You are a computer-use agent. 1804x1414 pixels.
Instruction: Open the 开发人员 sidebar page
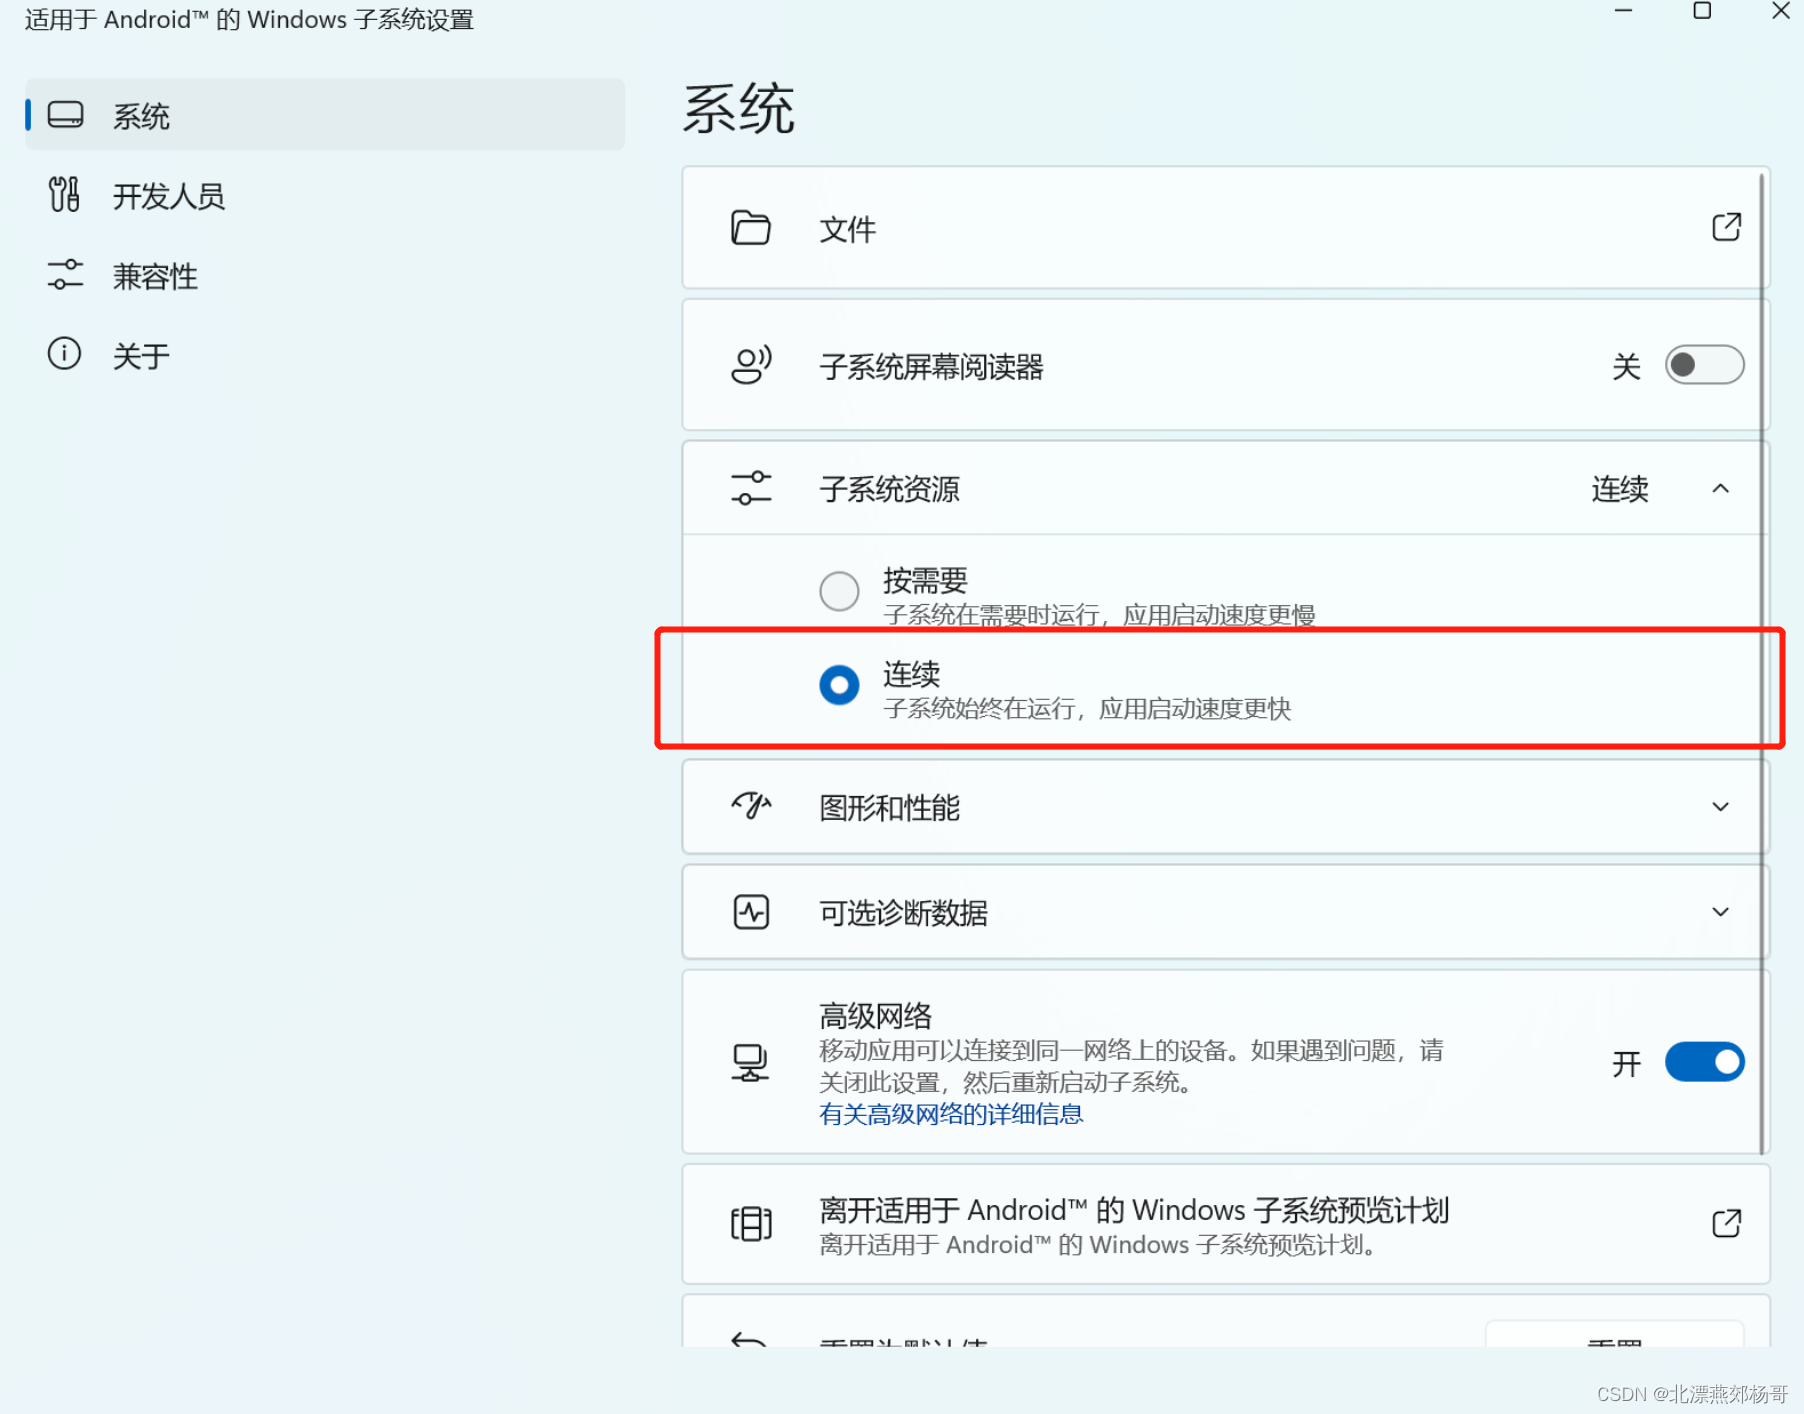325,195
